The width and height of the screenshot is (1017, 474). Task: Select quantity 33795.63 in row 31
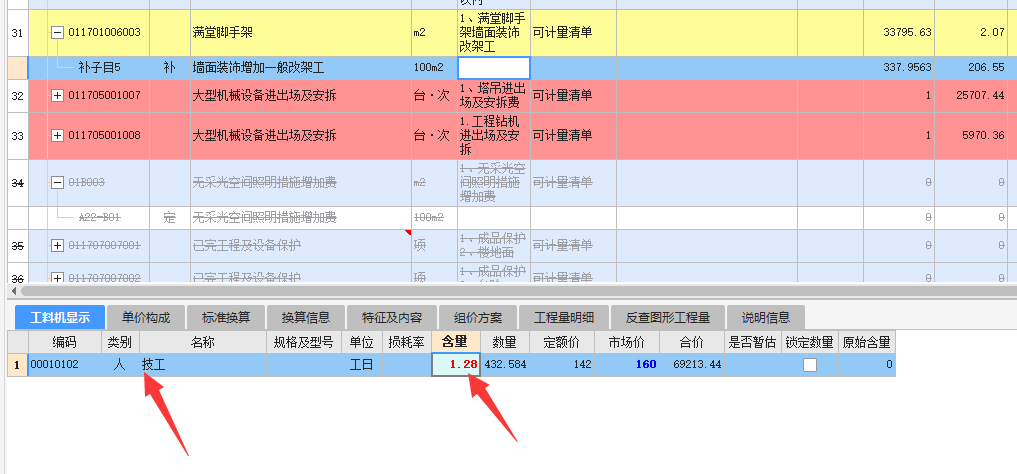[899, 32]
